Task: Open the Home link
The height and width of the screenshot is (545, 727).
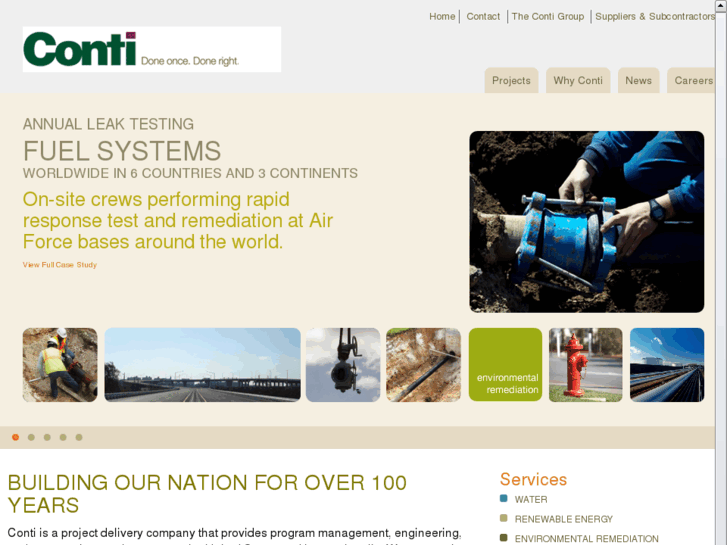Action: click(x=442, y=16)
